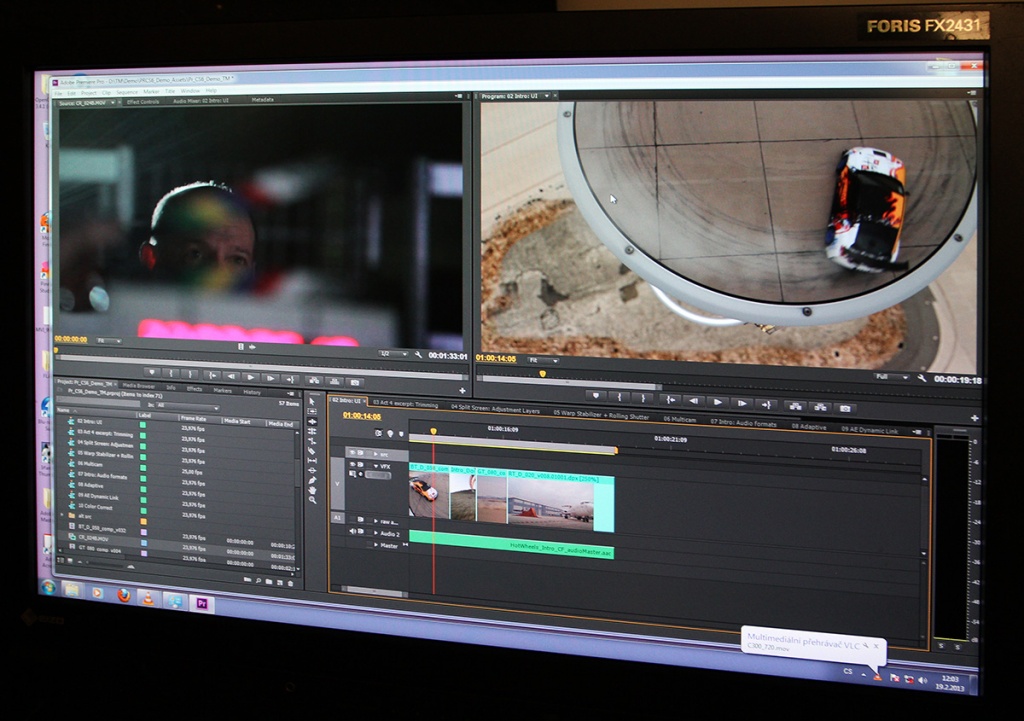Select the Track Select tool
1024x721 pixels.
point(312,411)
